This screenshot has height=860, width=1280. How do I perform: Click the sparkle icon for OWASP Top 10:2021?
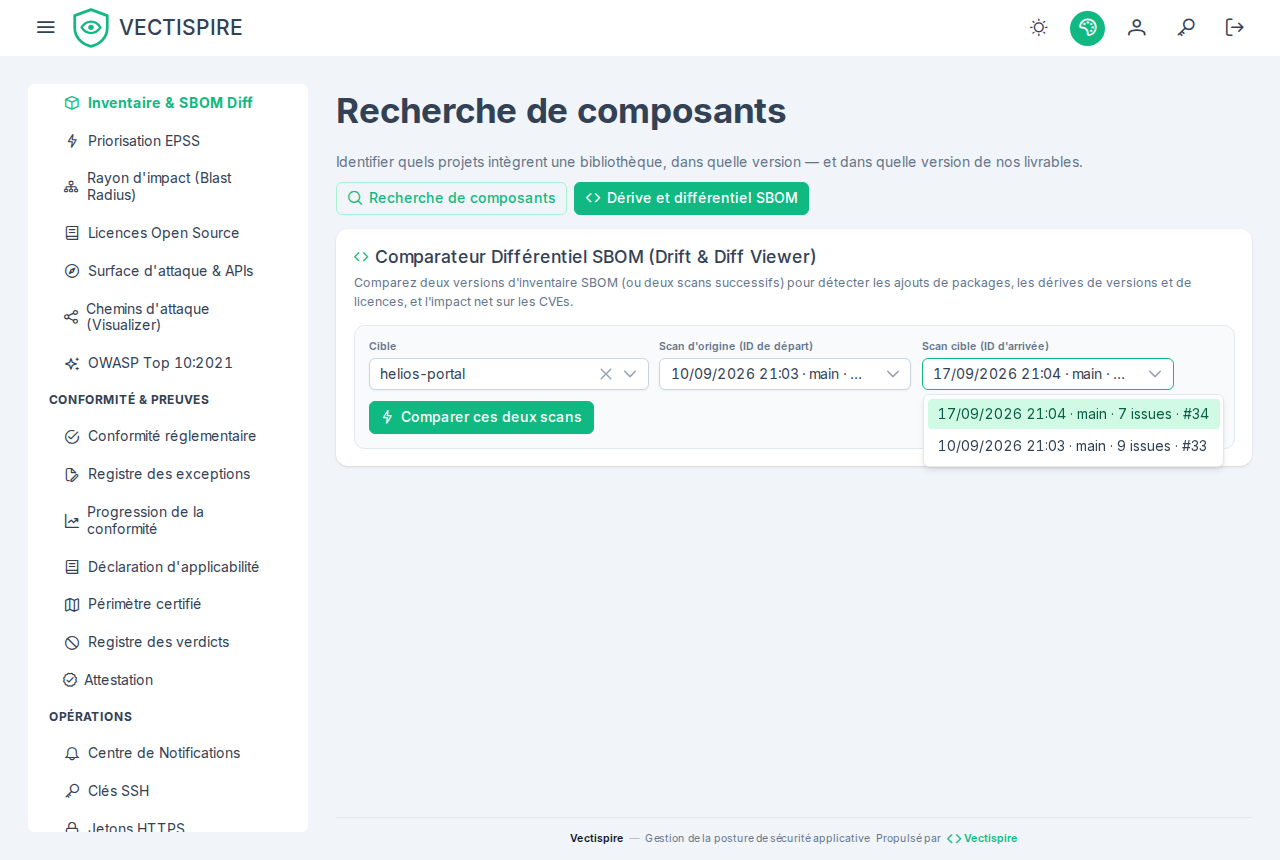(x=72, y=363)
